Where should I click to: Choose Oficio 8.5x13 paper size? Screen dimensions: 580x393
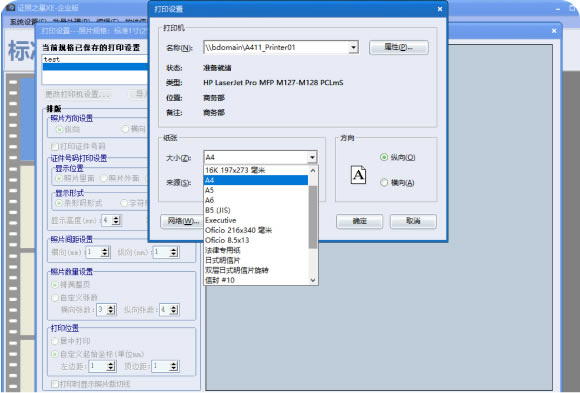tap(256, 240)
